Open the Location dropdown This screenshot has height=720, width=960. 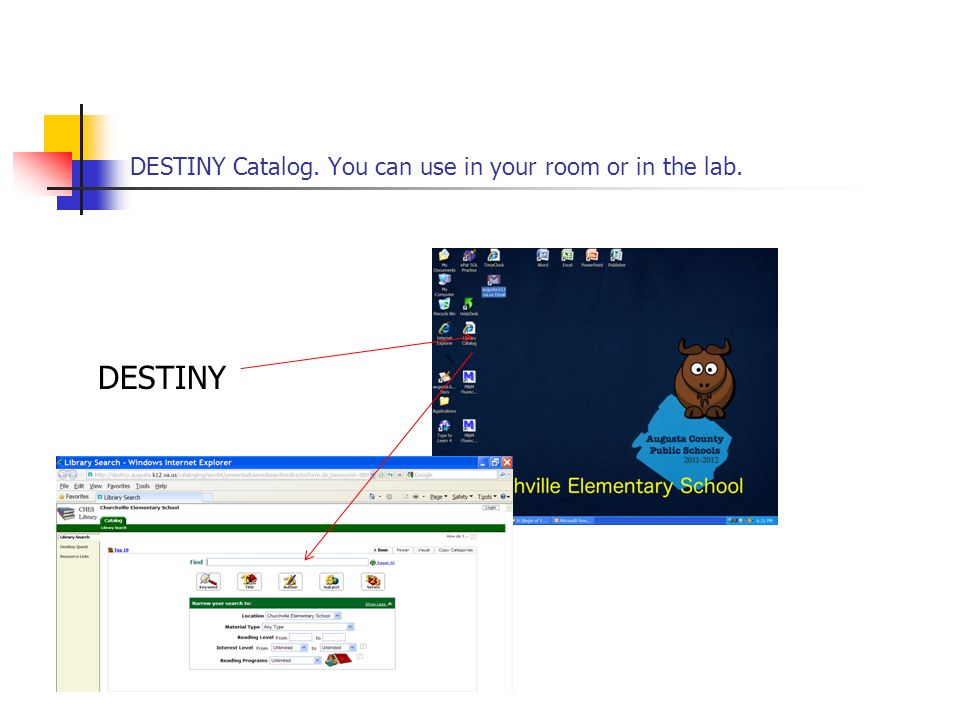point(304,615)
